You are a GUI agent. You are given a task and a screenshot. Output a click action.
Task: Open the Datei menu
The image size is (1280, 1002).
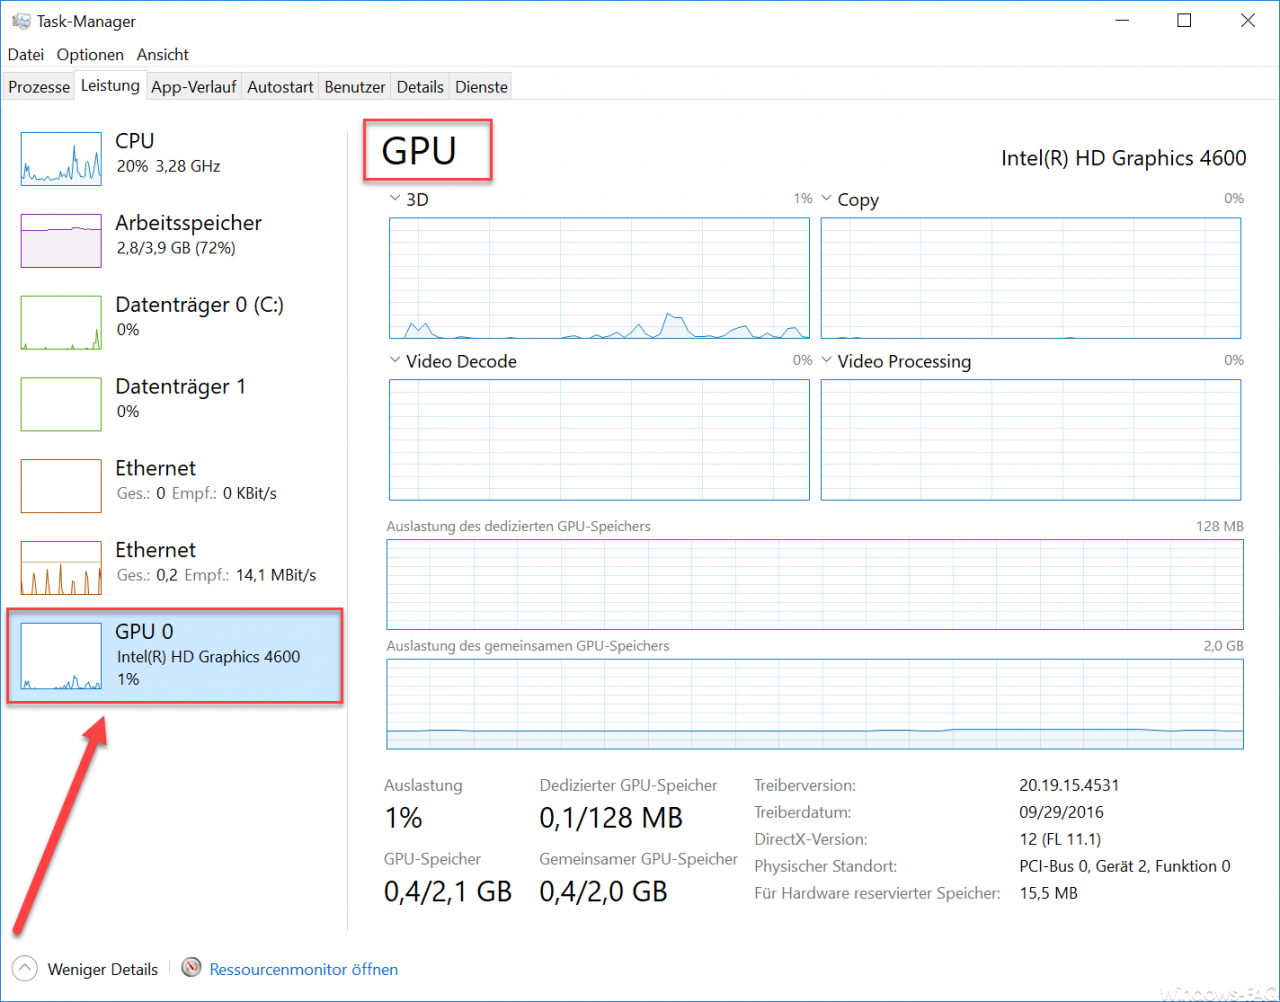pos(26,54)
